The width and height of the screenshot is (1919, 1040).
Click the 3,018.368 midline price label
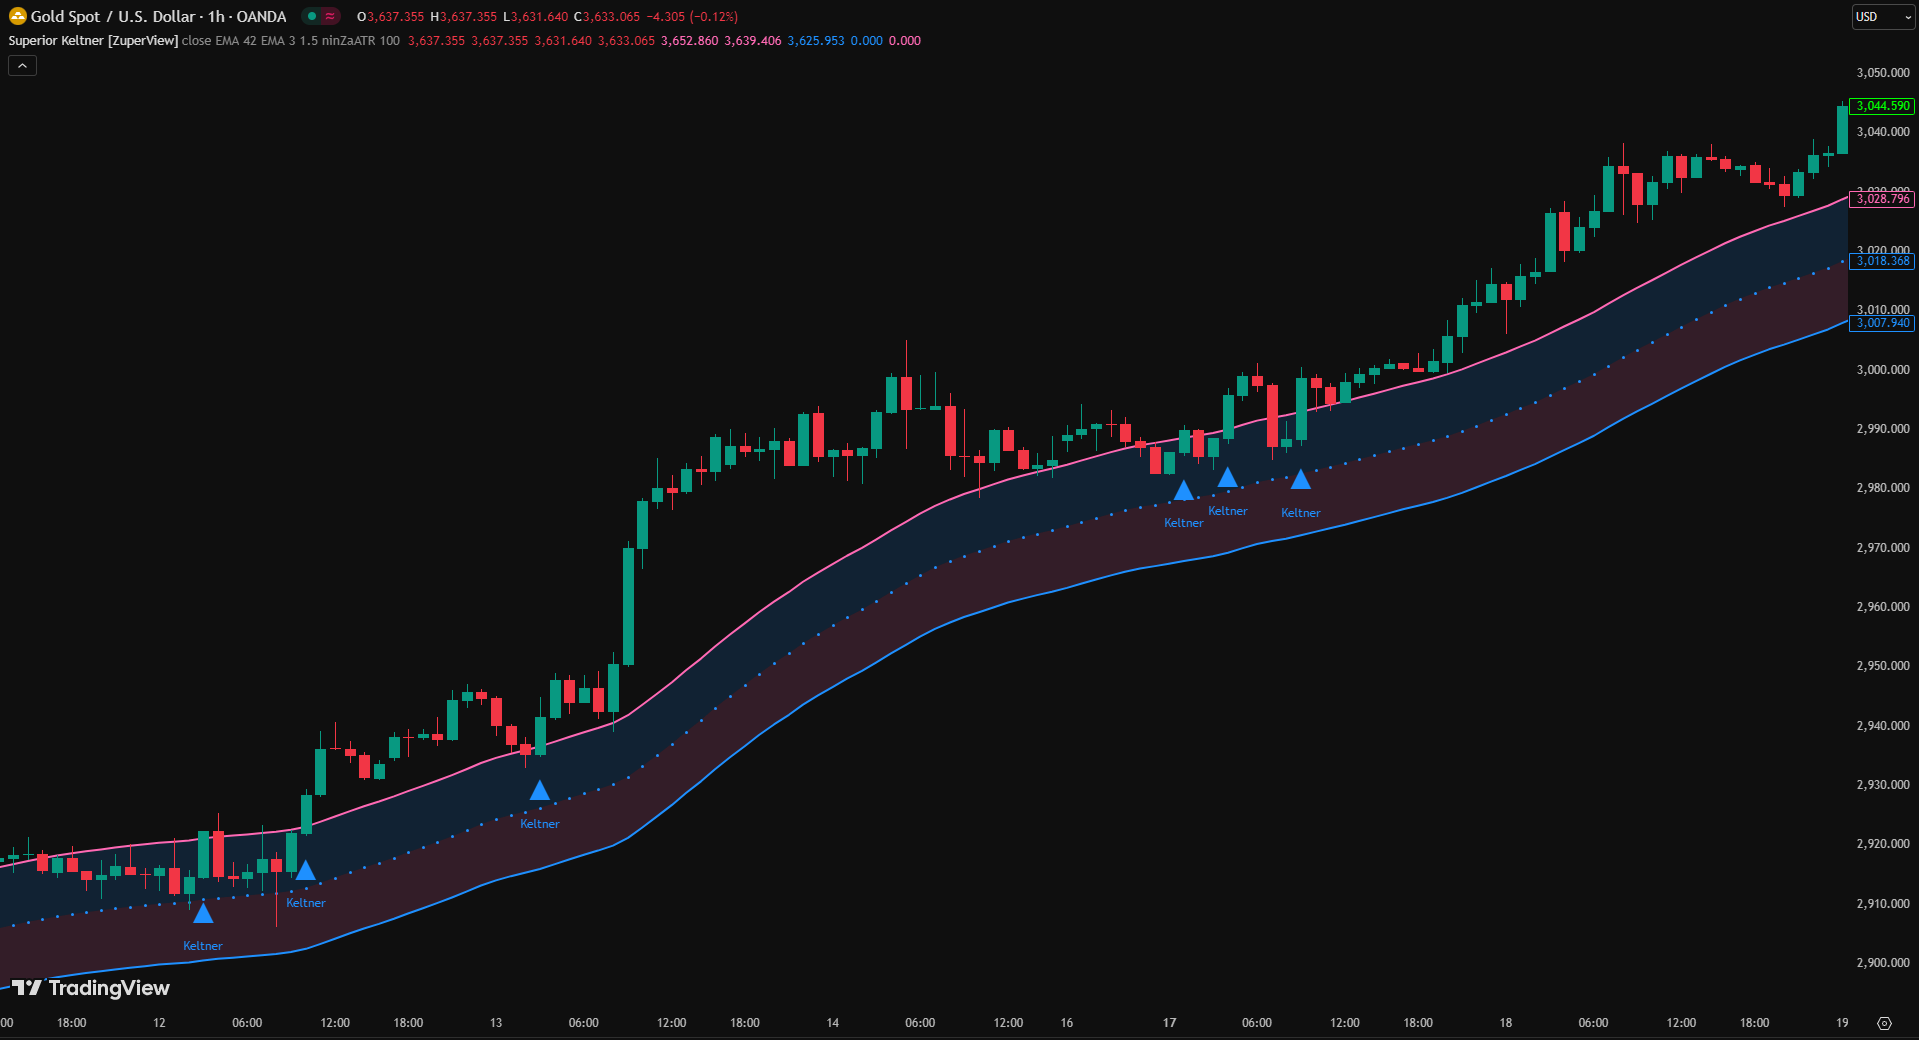click(x=1882, y=261)
